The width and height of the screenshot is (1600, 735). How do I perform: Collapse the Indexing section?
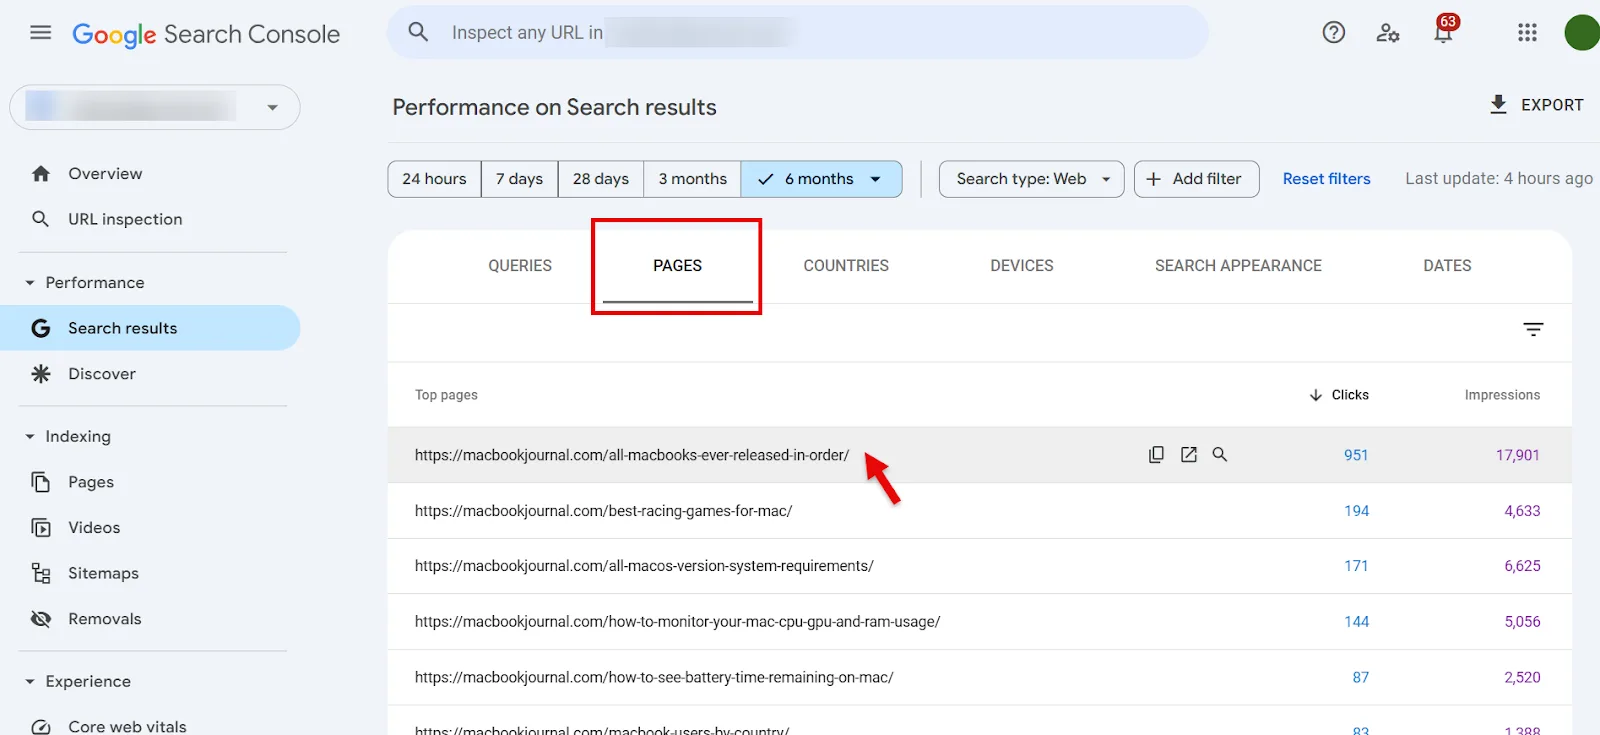pos(30,437)
